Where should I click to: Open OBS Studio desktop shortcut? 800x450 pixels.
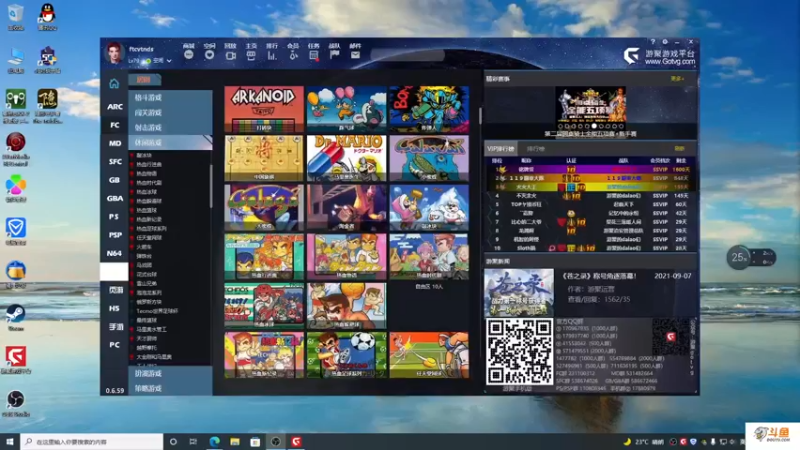pos(16,403)
